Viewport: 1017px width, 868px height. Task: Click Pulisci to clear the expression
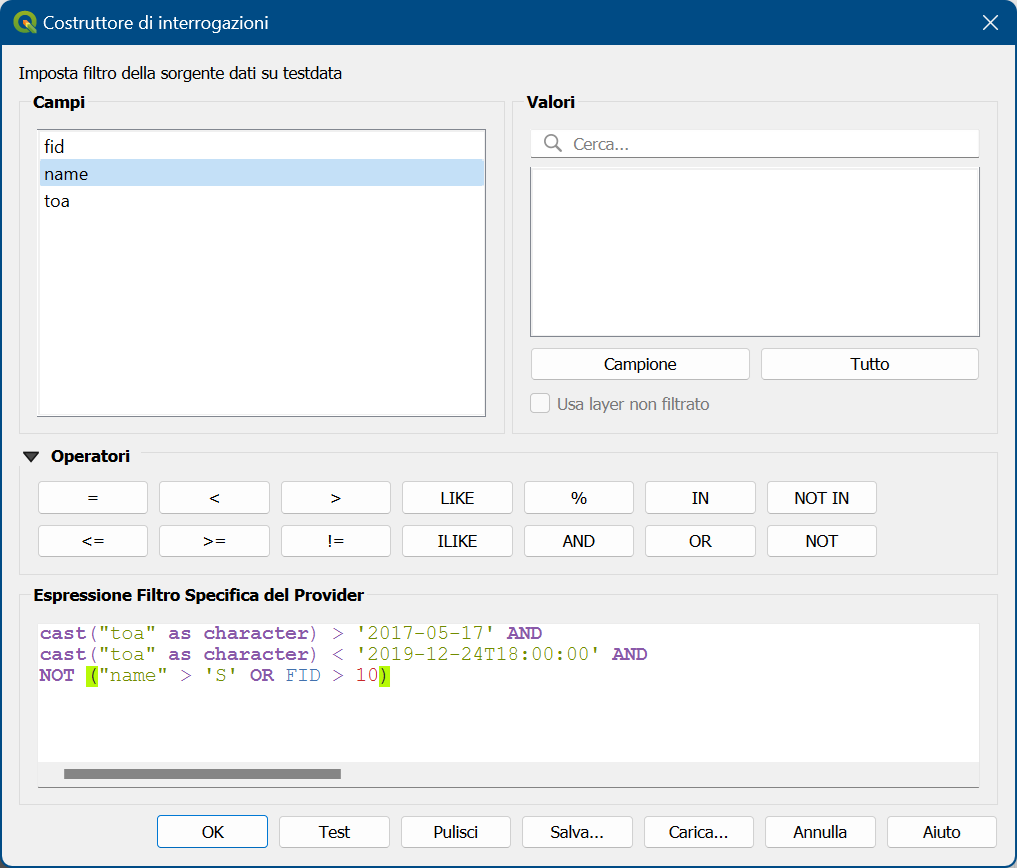(455, 832)
